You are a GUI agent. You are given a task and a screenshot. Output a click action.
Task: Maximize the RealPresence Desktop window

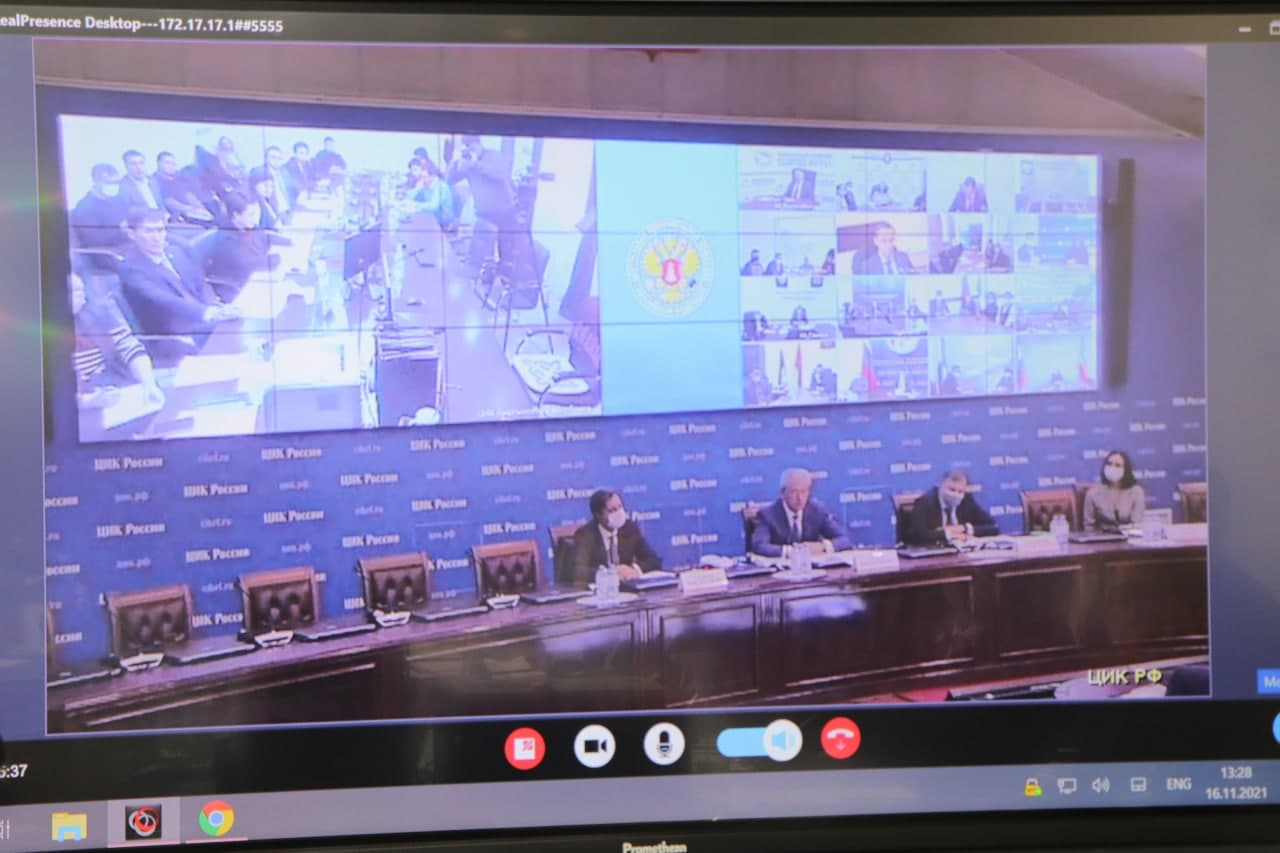click(1274, 30)
